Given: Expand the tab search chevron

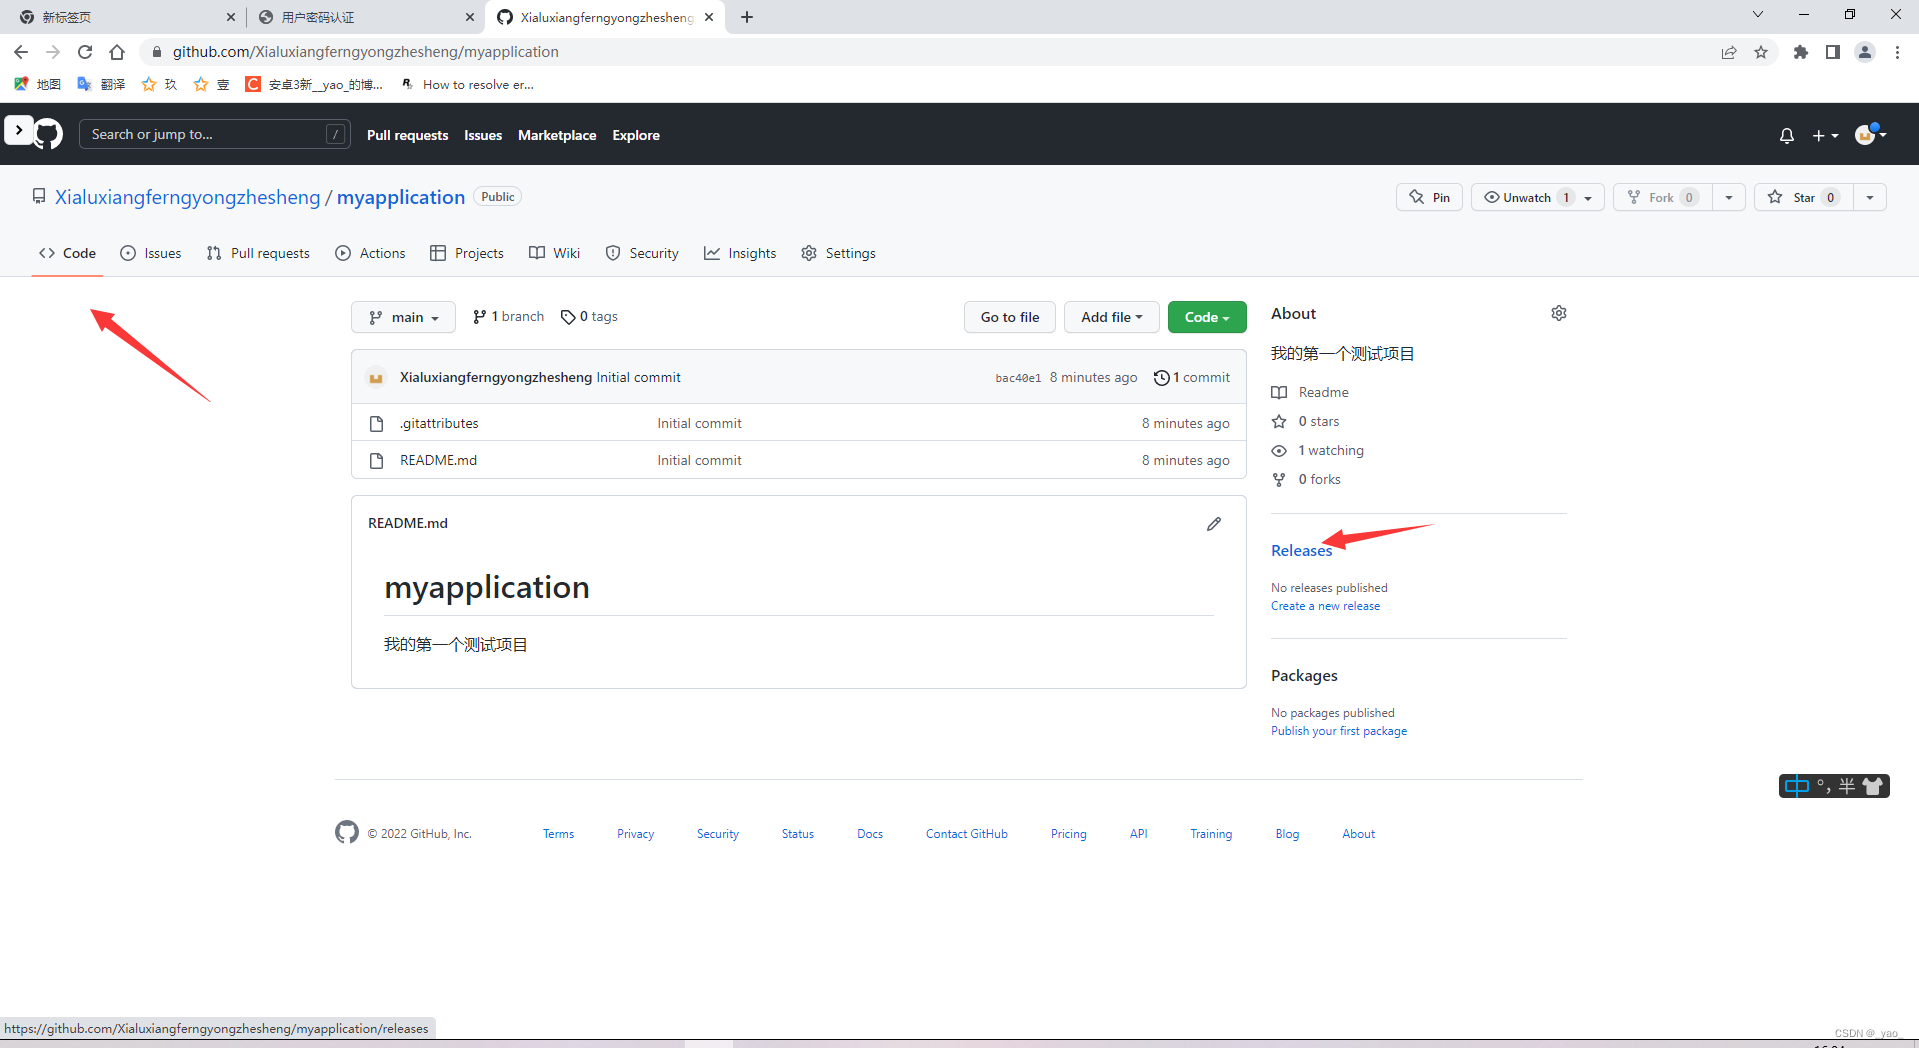Looking at the screenshot, I should pos(1758,14).
